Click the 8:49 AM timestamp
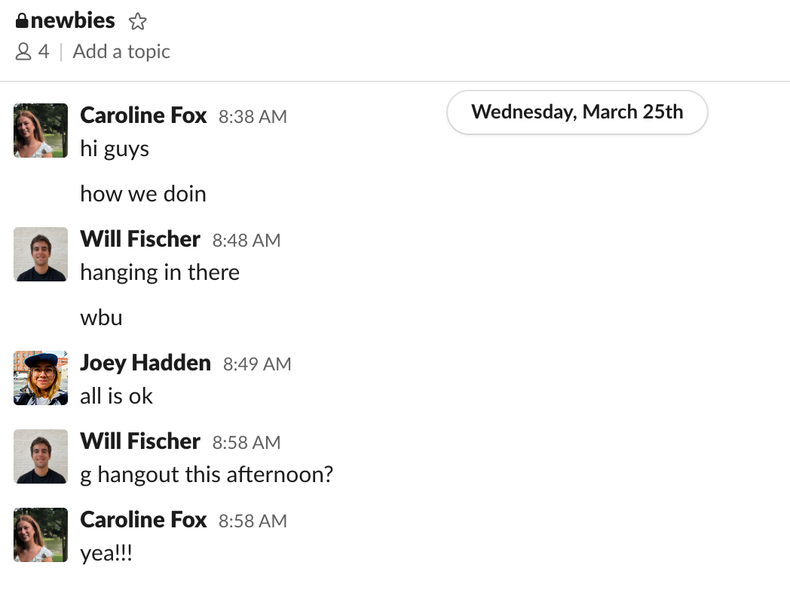Viewport: 790px width, 593px height. (x=257, y=364)
